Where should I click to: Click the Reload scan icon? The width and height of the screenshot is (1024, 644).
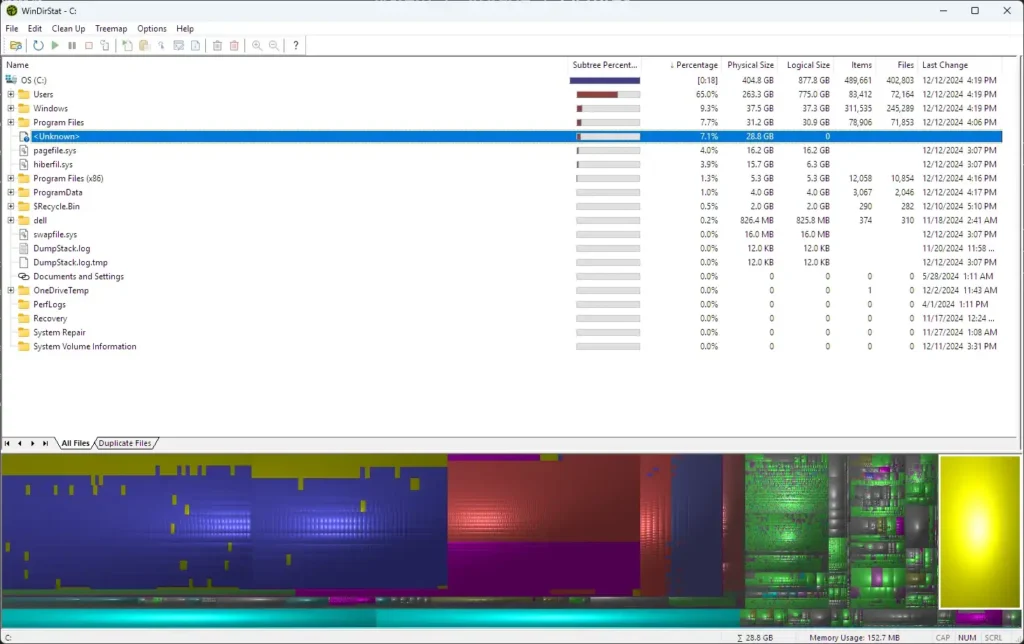38,45
